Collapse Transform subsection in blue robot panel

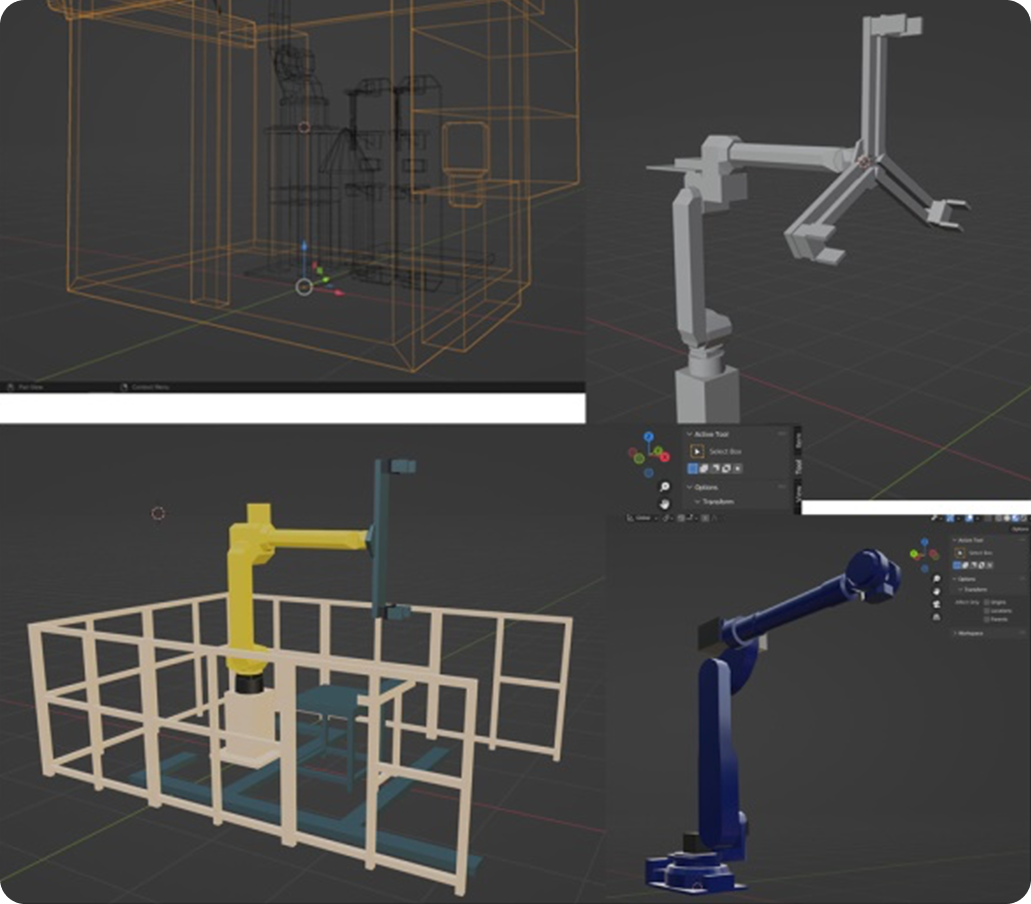coord(961,590)
